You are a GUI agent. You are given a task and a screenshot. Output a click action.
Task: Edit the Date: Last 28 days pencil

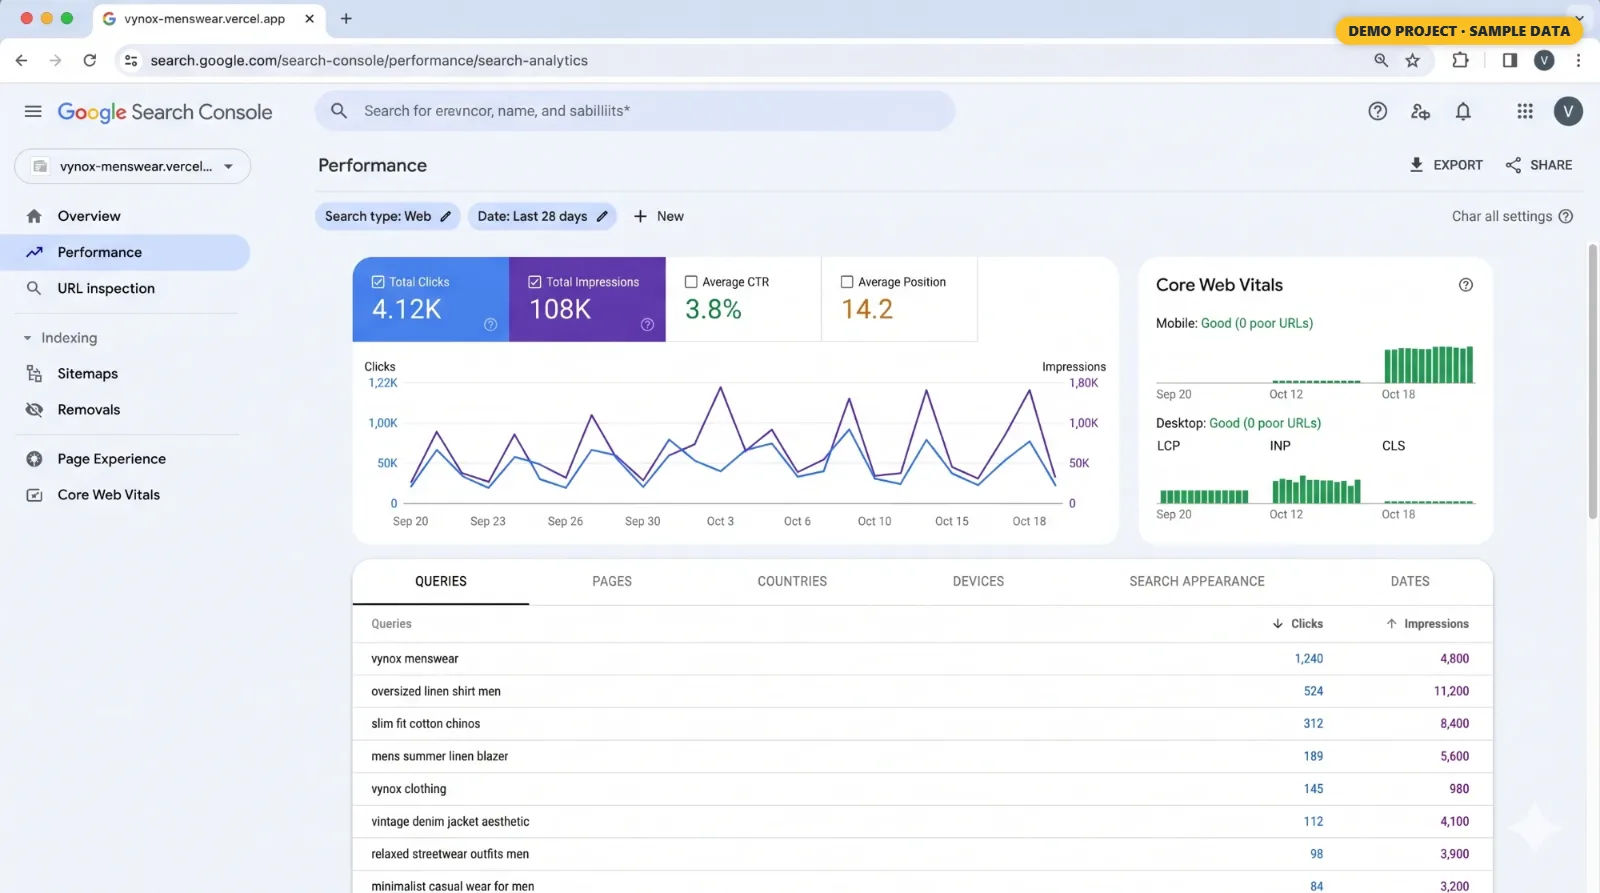point(602,216)
